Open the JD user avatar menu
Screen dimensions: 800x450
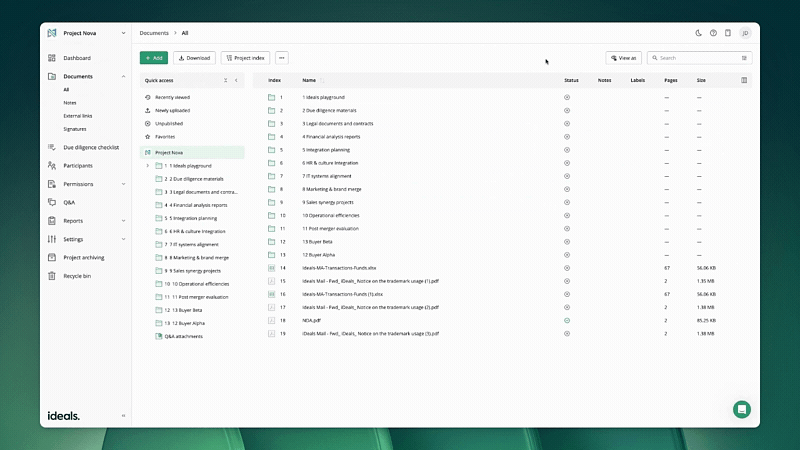coord(744,33)
